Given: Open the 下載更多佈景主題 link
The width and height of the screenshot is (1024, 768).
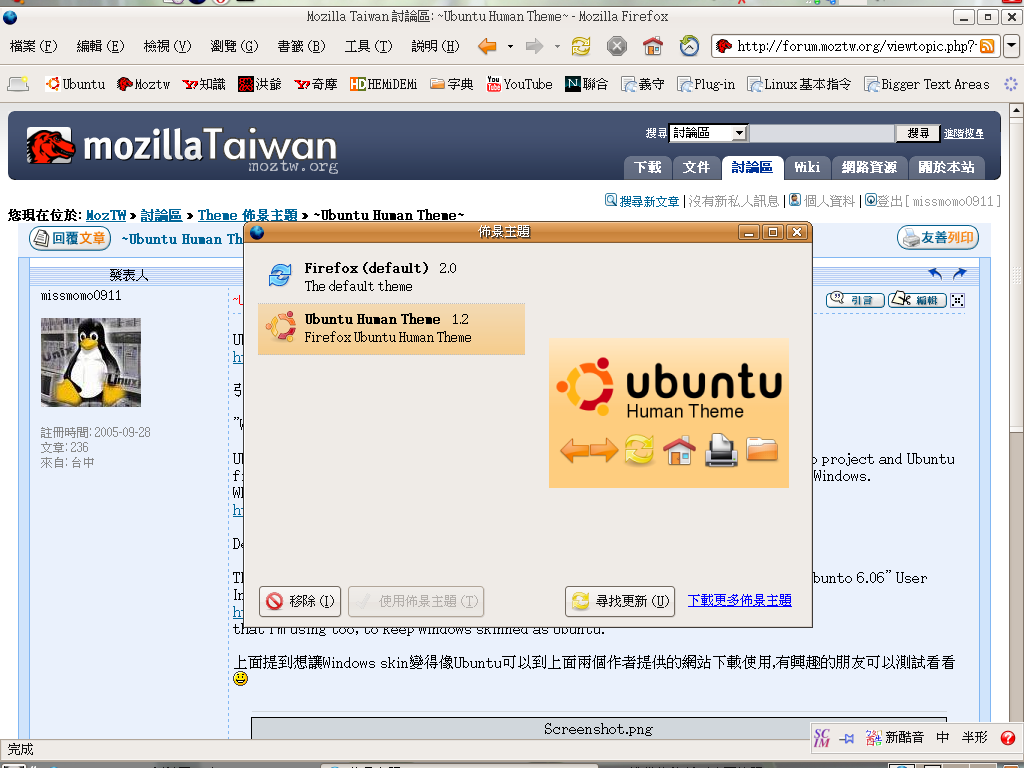Looking at the screenshot, I should click(739, 600).
